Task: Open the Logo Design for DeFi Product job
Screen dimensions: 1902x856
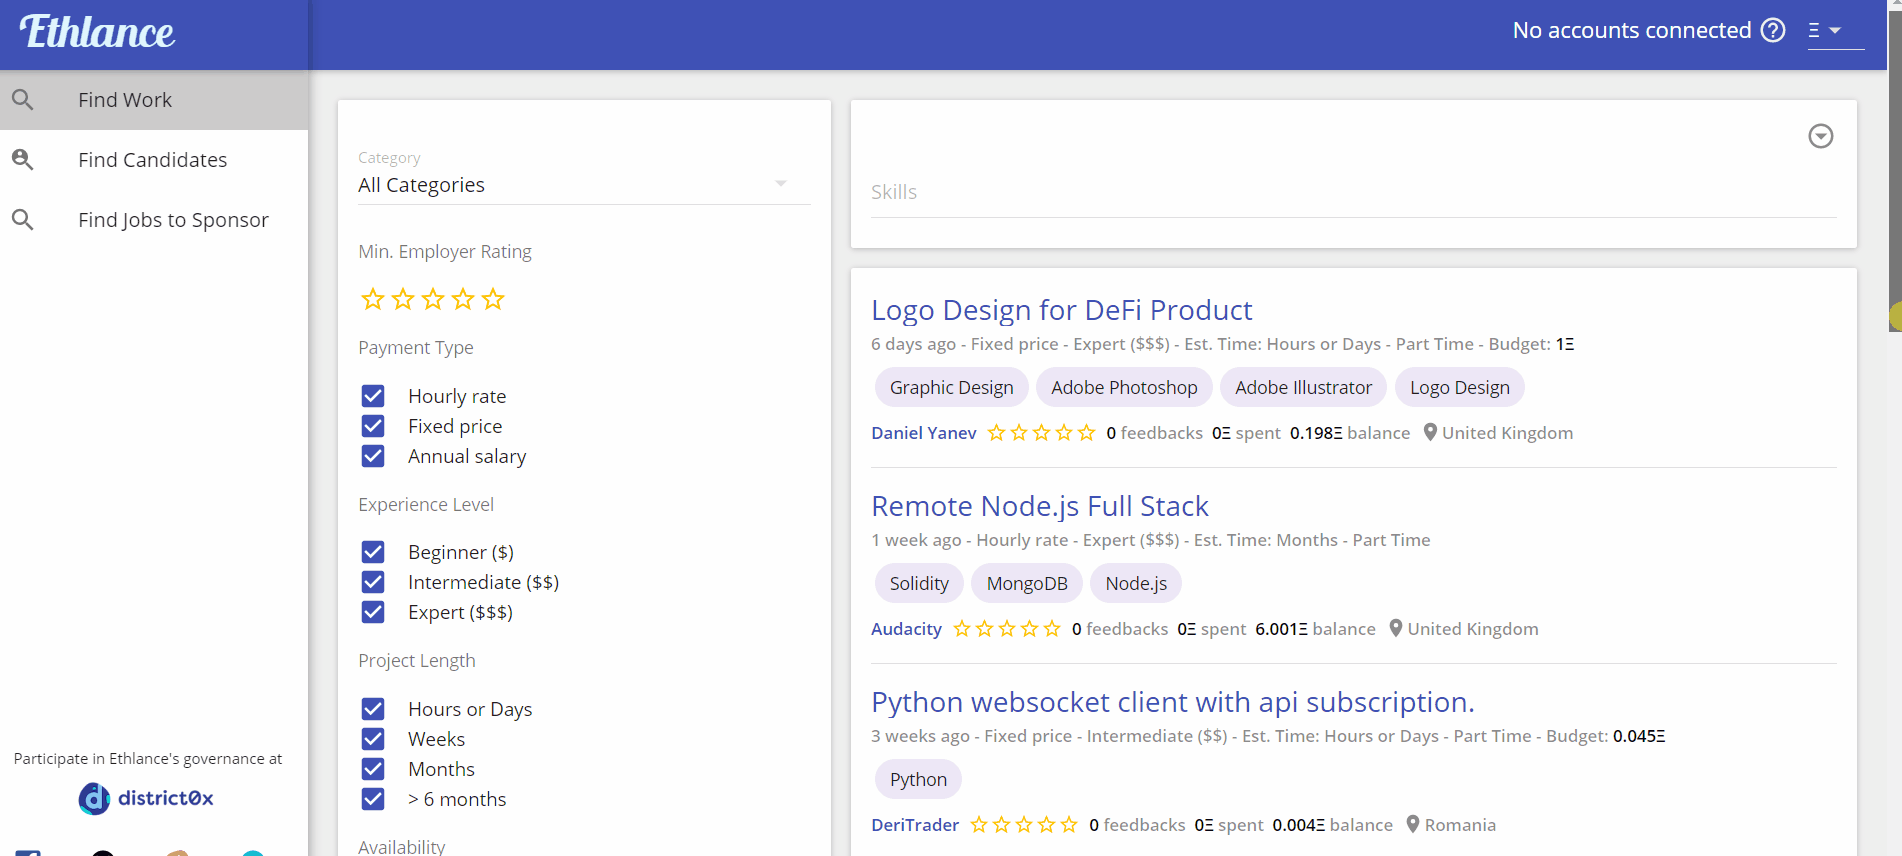Action: point(1061,310)
